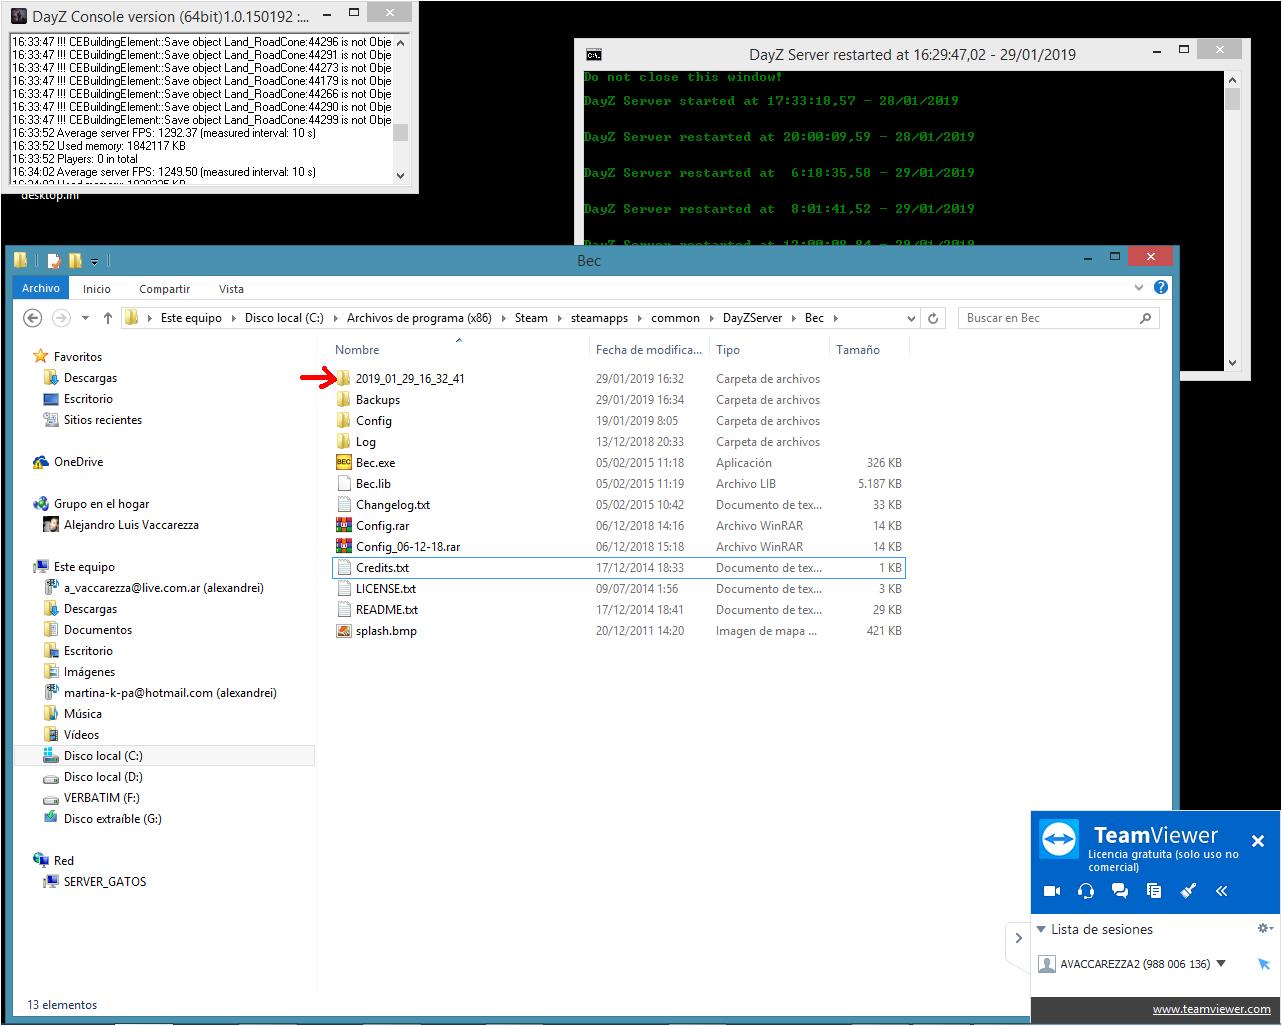Open Documentos under Este equipo
Image resolution: width=1282 pixels, height=1026 pixels.
click(x=97, y=630)
